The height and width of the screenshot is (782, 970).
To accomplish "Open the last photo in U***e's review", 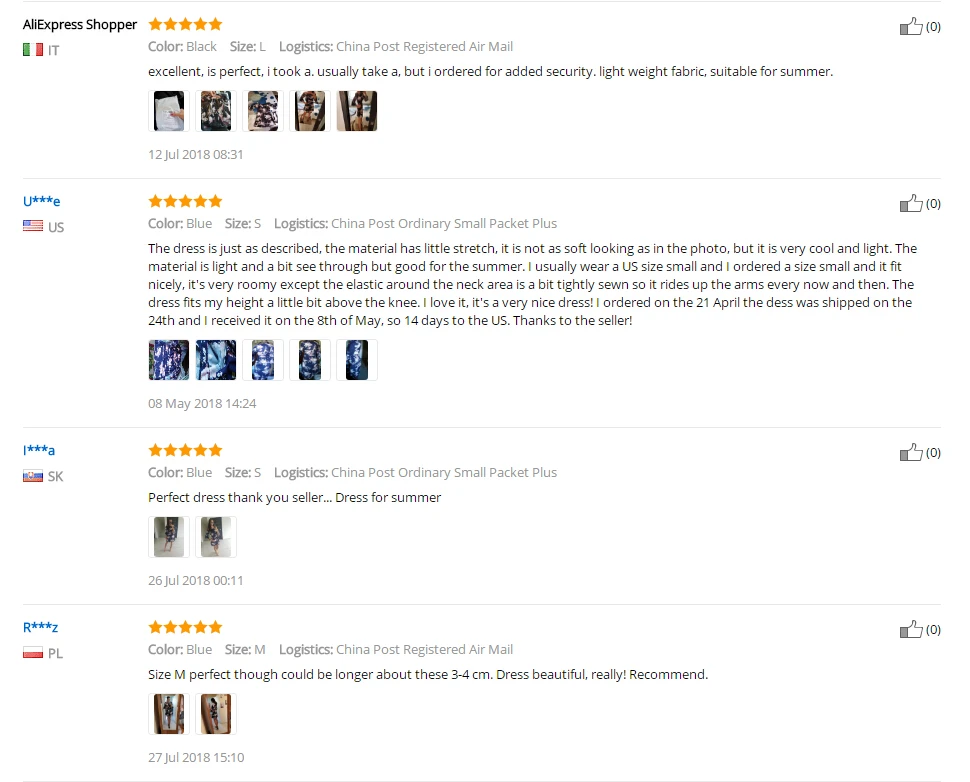I will [x=357, y=359].
